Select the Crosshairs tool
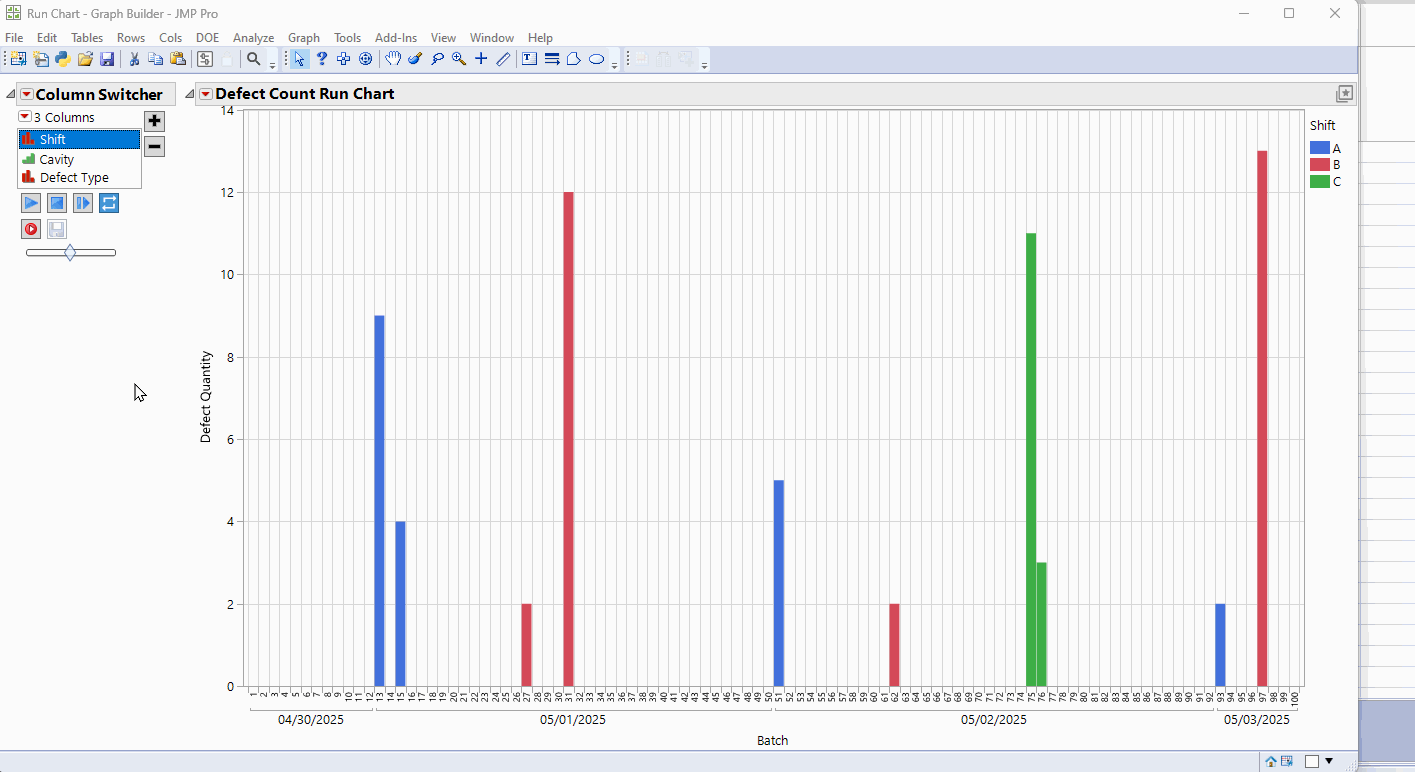1415x772 pixels. pos(480,59)
